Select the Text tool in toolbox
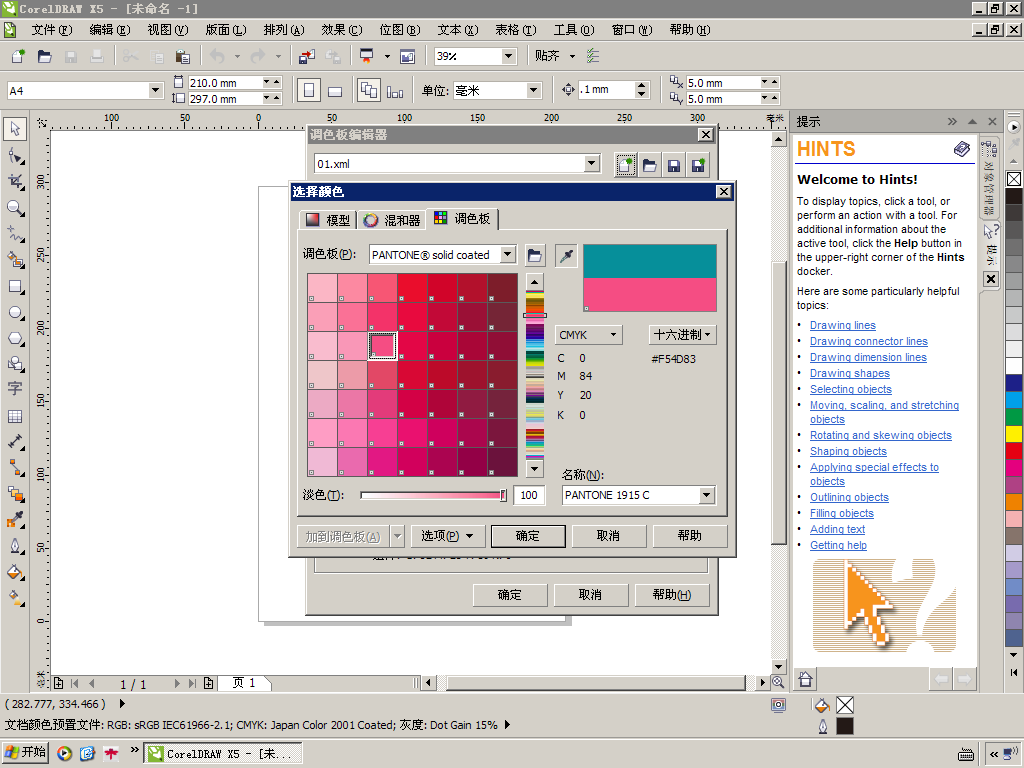This screenshot has width=1024, height=768. (x=15, y=389)
